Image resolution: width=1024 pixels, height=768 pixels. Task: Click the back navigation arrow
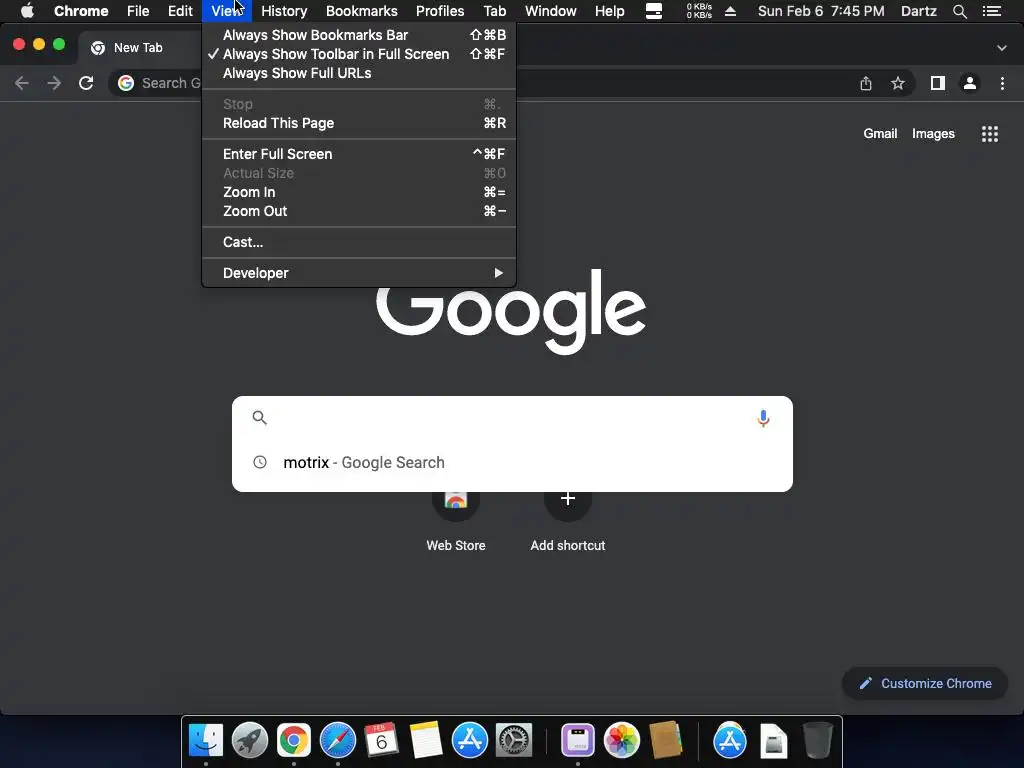(22, 83)
